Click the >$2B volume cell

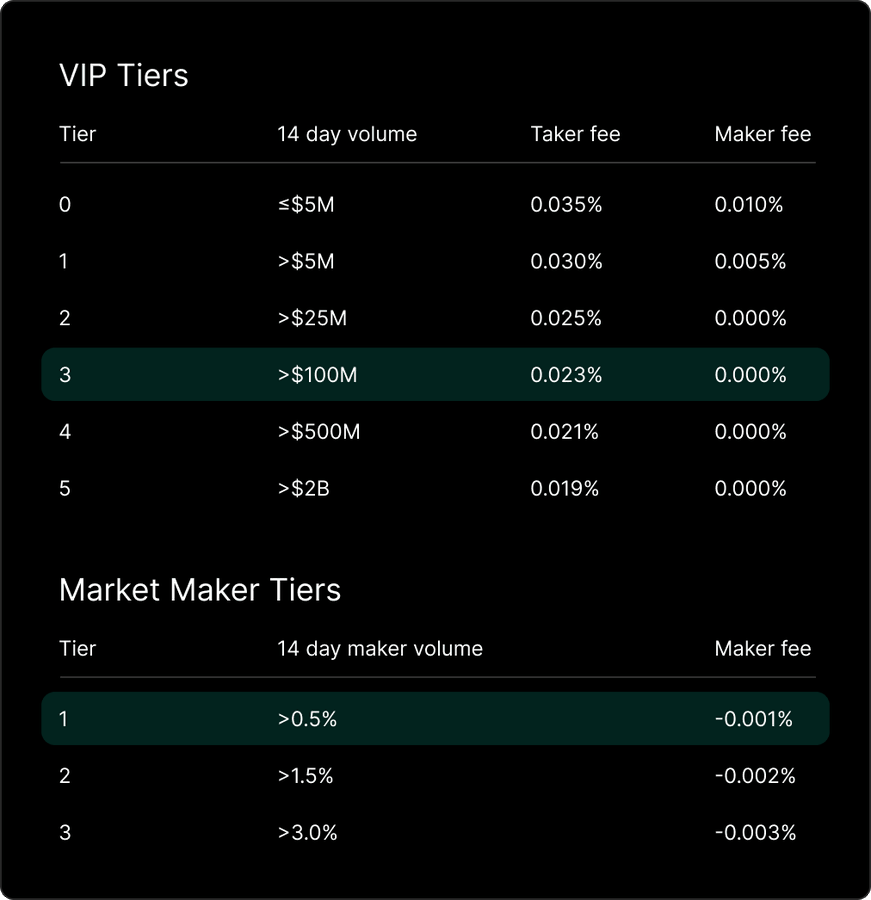click(x=303, y=489)
